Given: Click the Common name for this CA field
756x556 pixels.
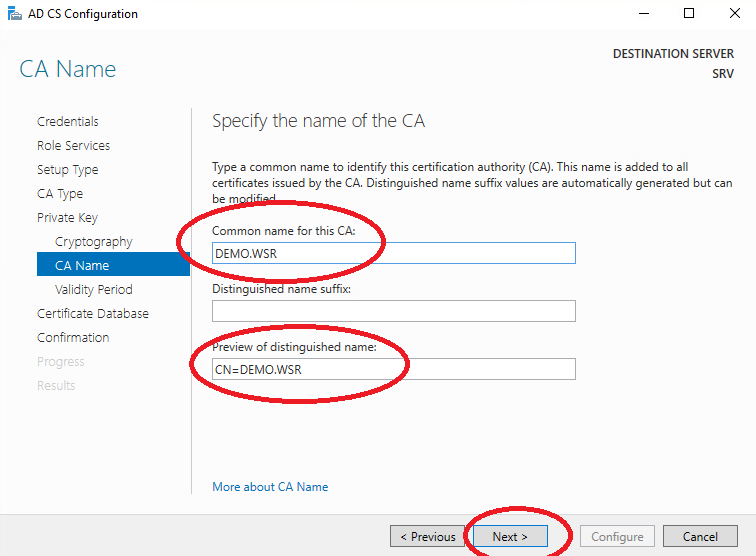Looking at the screenshot, I should click(x=393, y=253).
